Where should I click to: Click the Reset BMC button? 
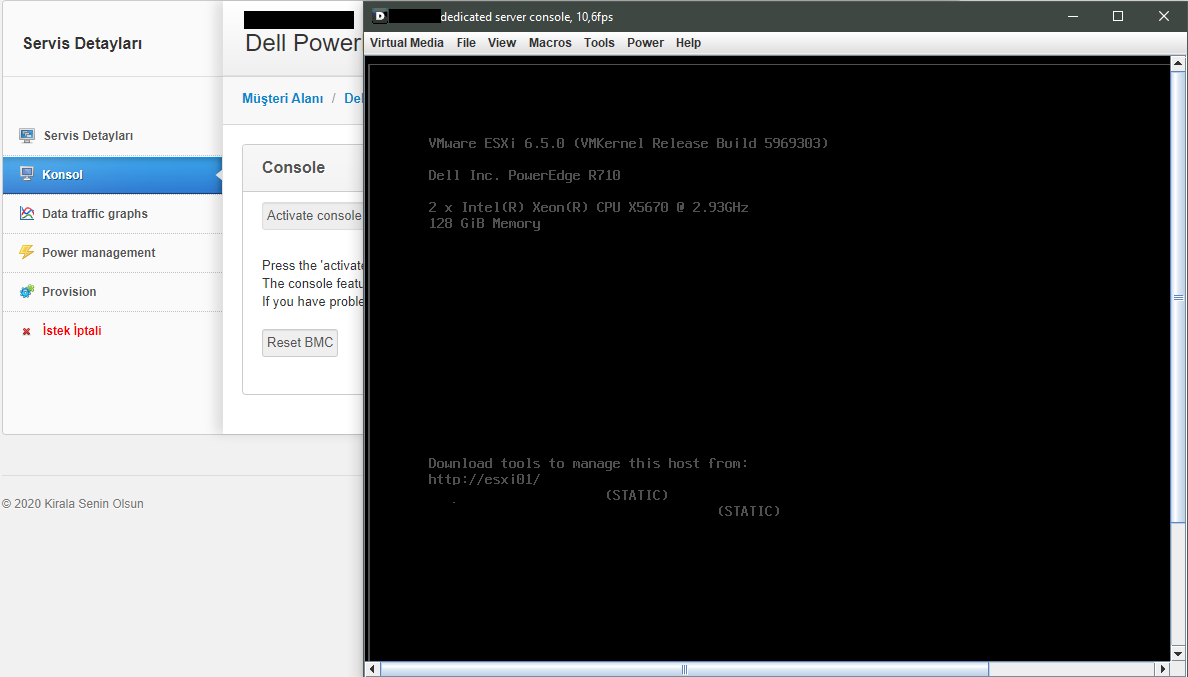pyautogui.click(x=300, y=343)
